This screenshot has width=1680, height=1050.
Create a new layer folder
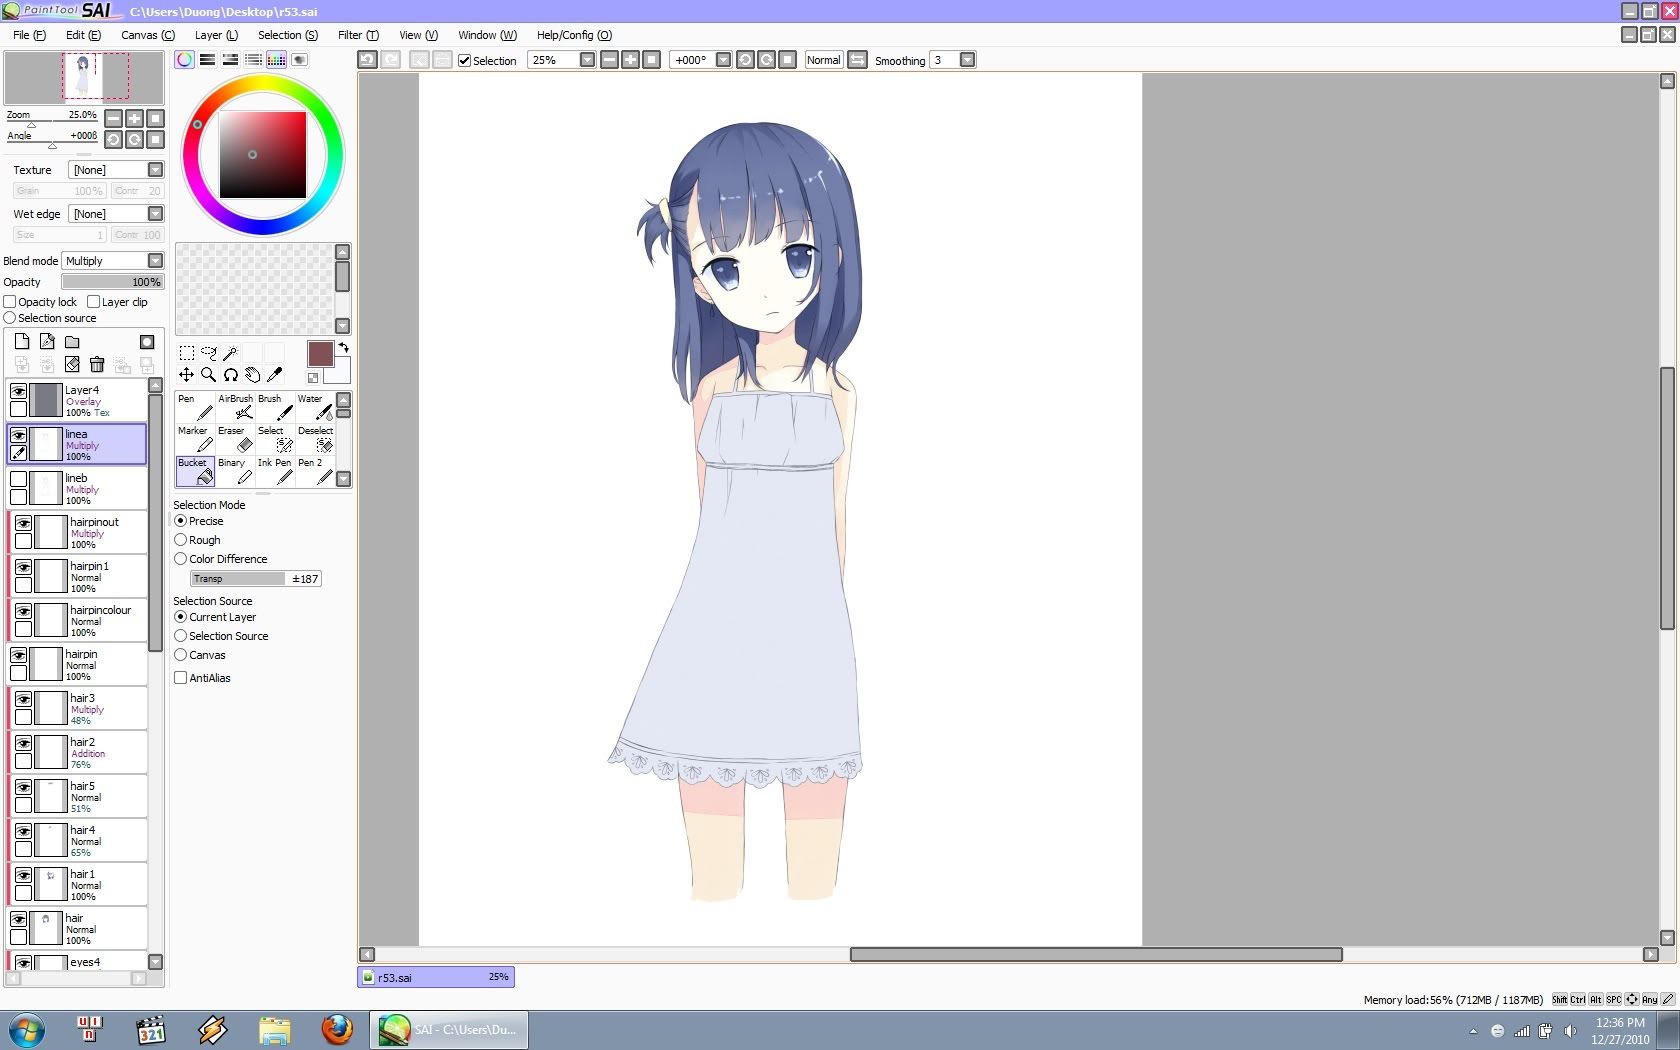click(x=72, y=342)
